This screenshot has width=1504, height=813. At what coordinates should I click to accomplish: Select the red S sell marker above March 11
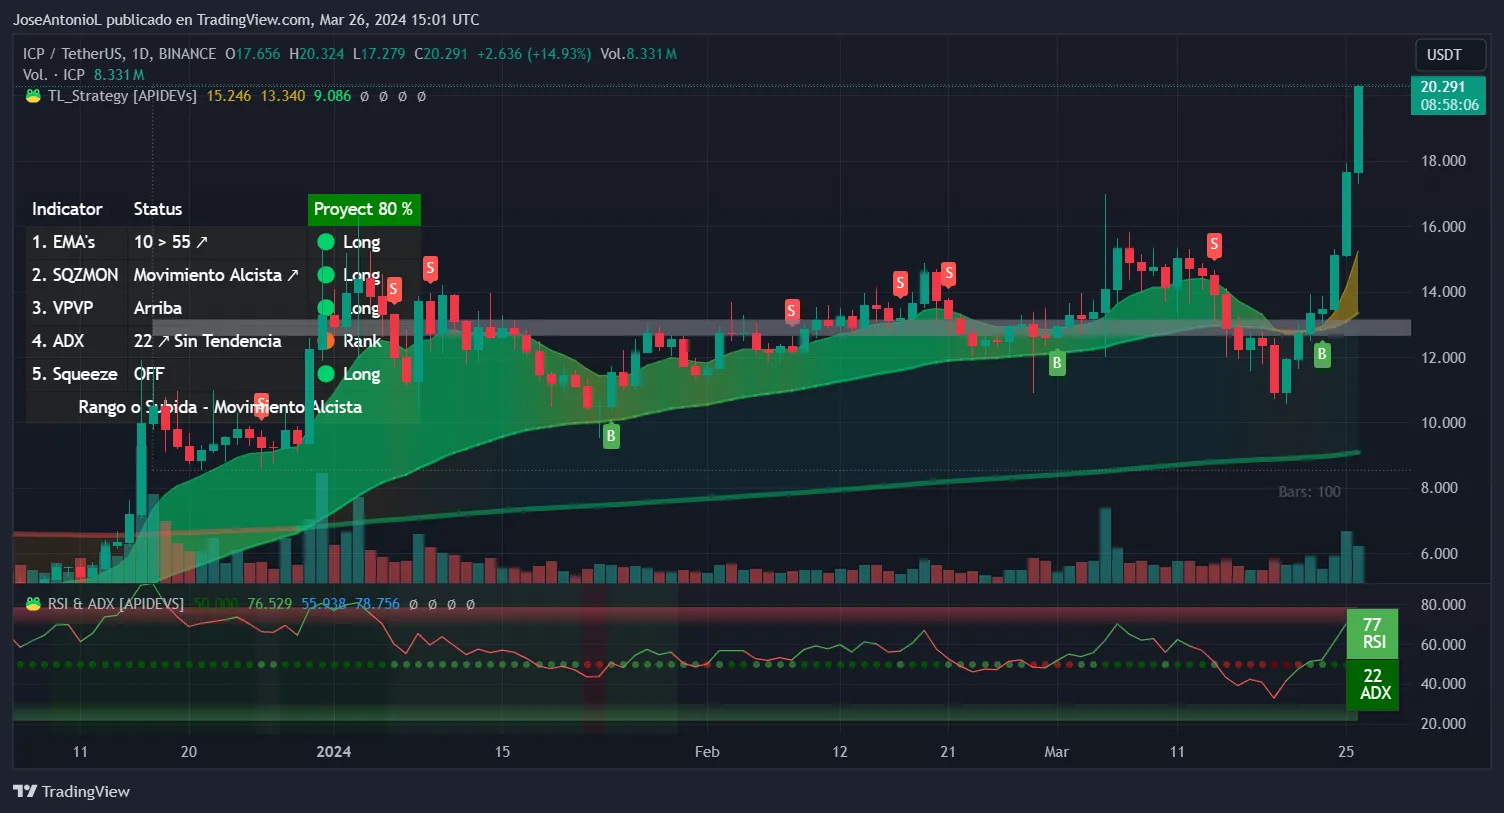1214,244
